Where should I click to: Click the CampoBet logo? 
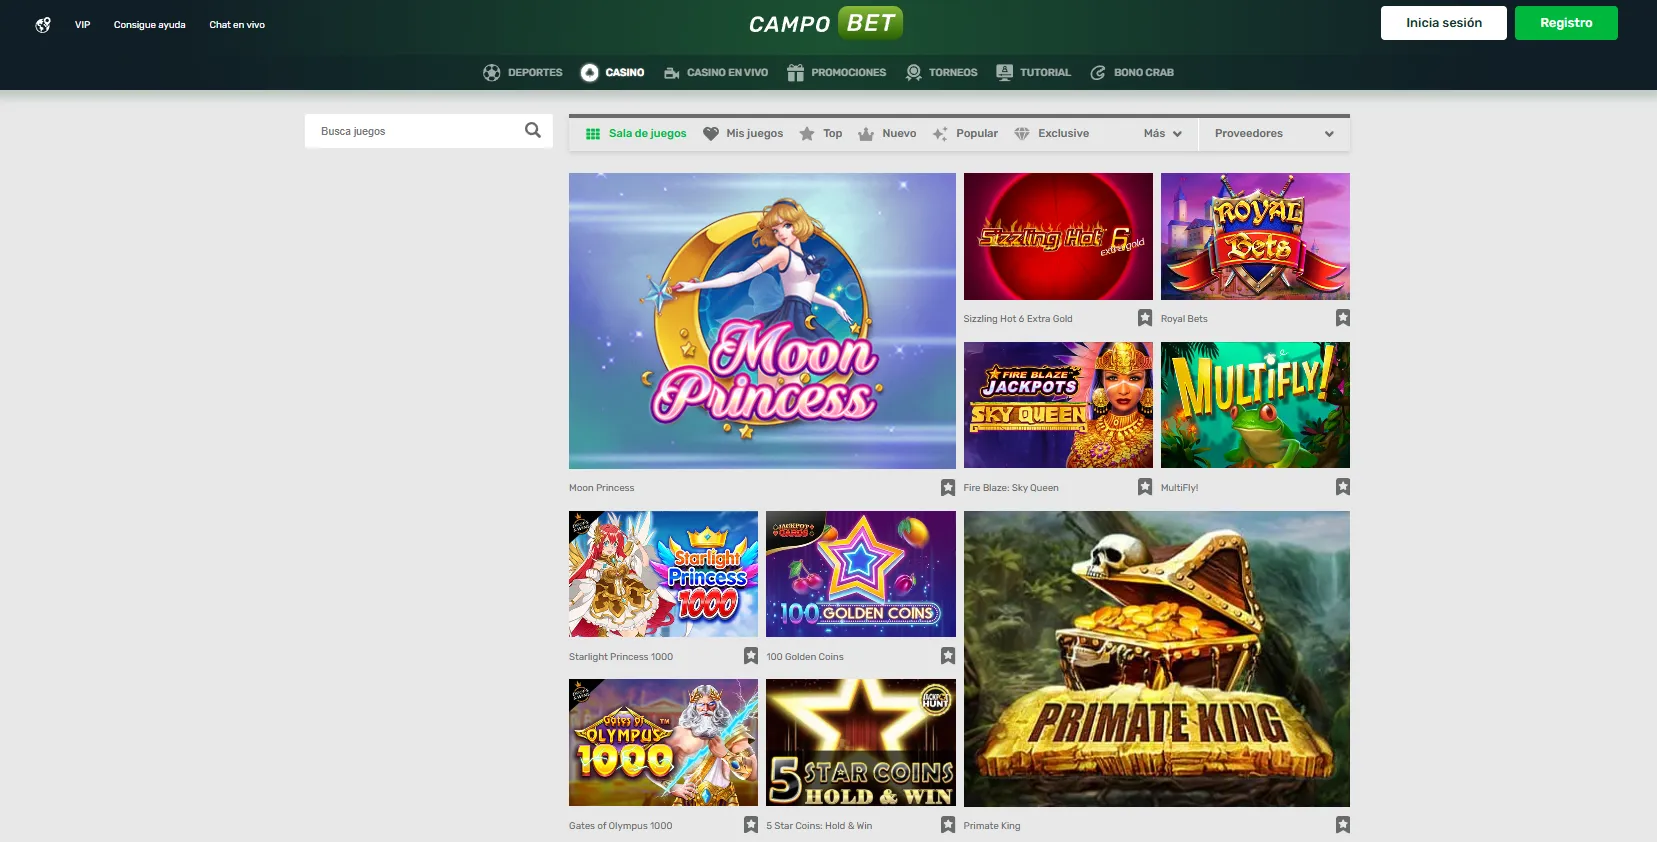tap(826, 23)
